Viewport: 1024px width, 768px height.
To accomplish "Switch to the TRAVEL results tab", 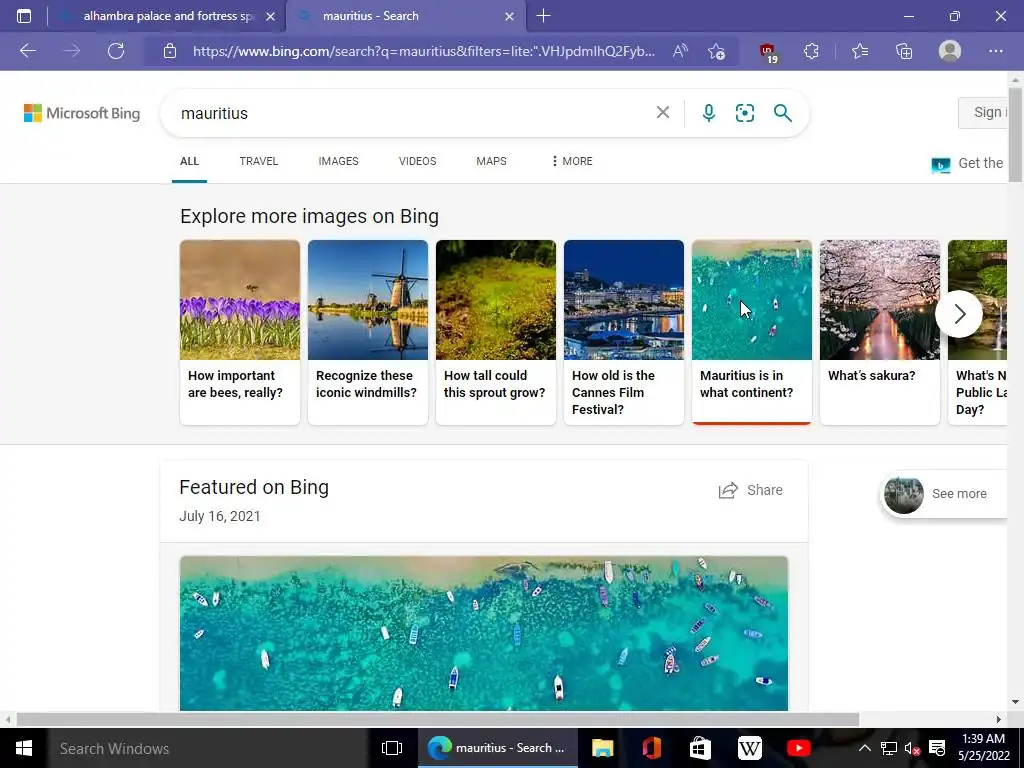I will point(259,161).
